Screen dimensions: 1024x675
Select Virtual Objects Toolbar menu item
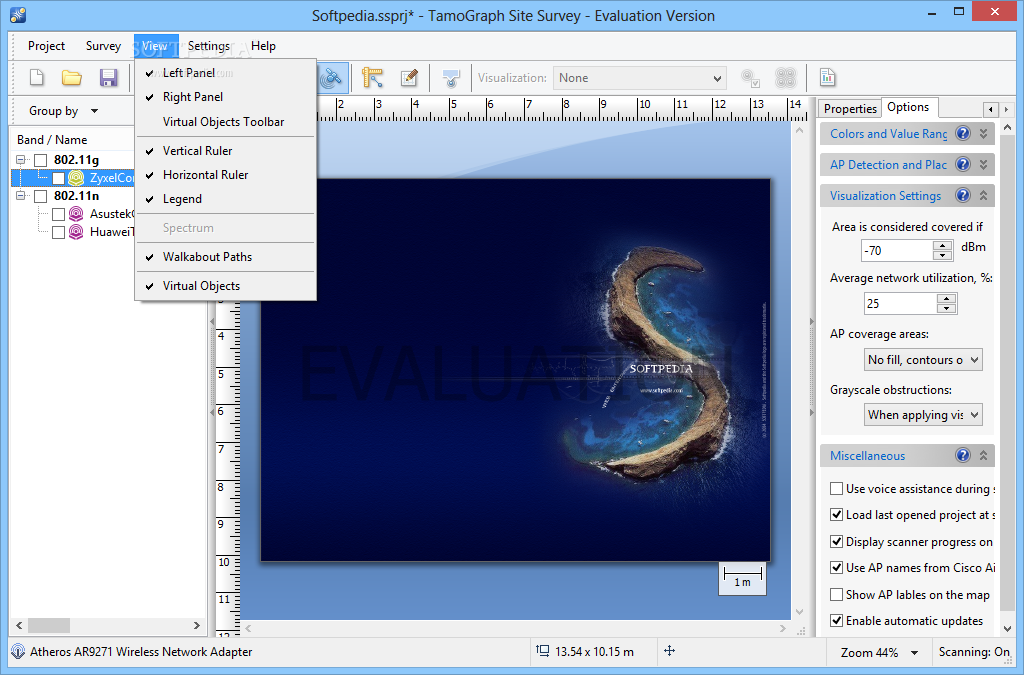pos(225,121)
